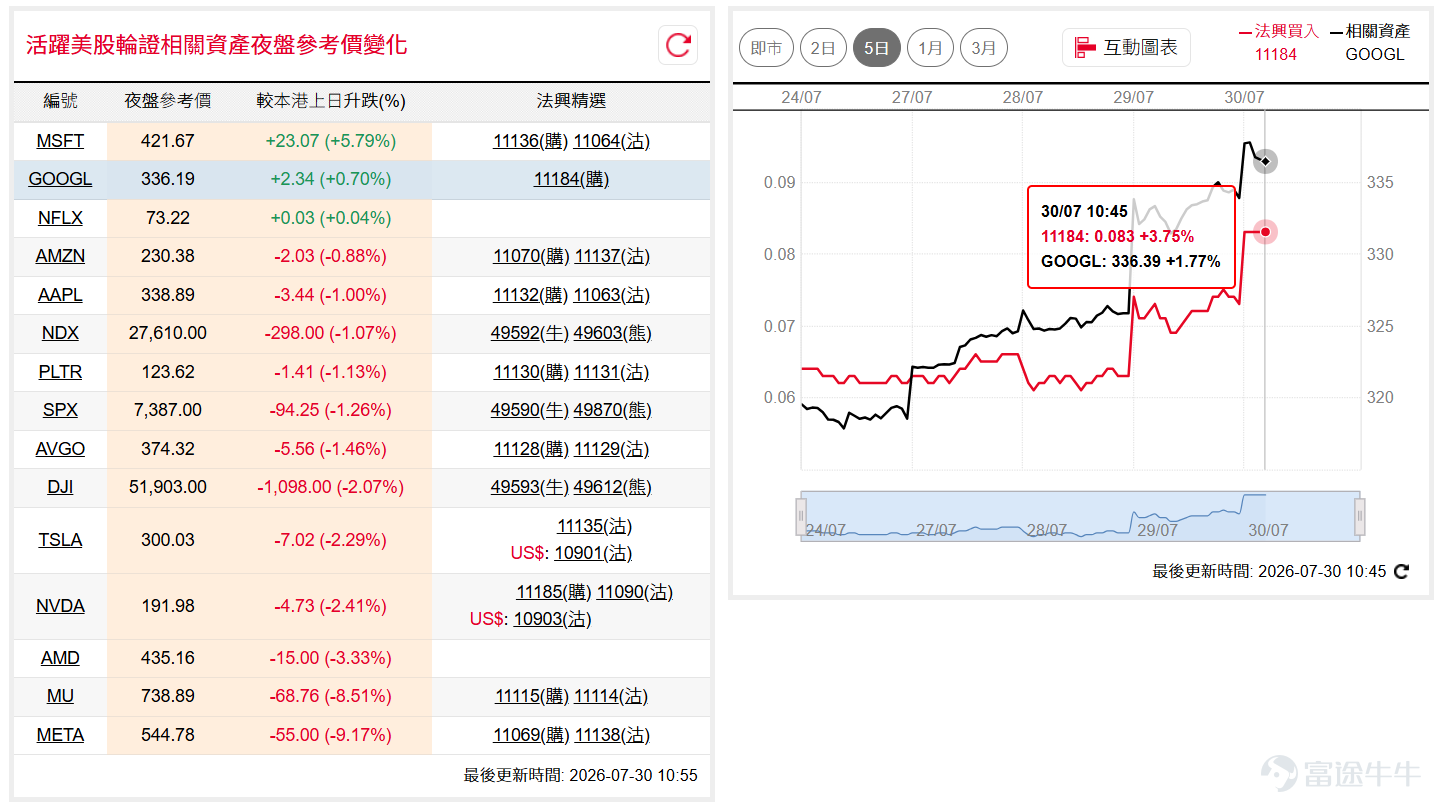Open the GOOGL underlying link
Screen dimensions: 1441x810
60,179
